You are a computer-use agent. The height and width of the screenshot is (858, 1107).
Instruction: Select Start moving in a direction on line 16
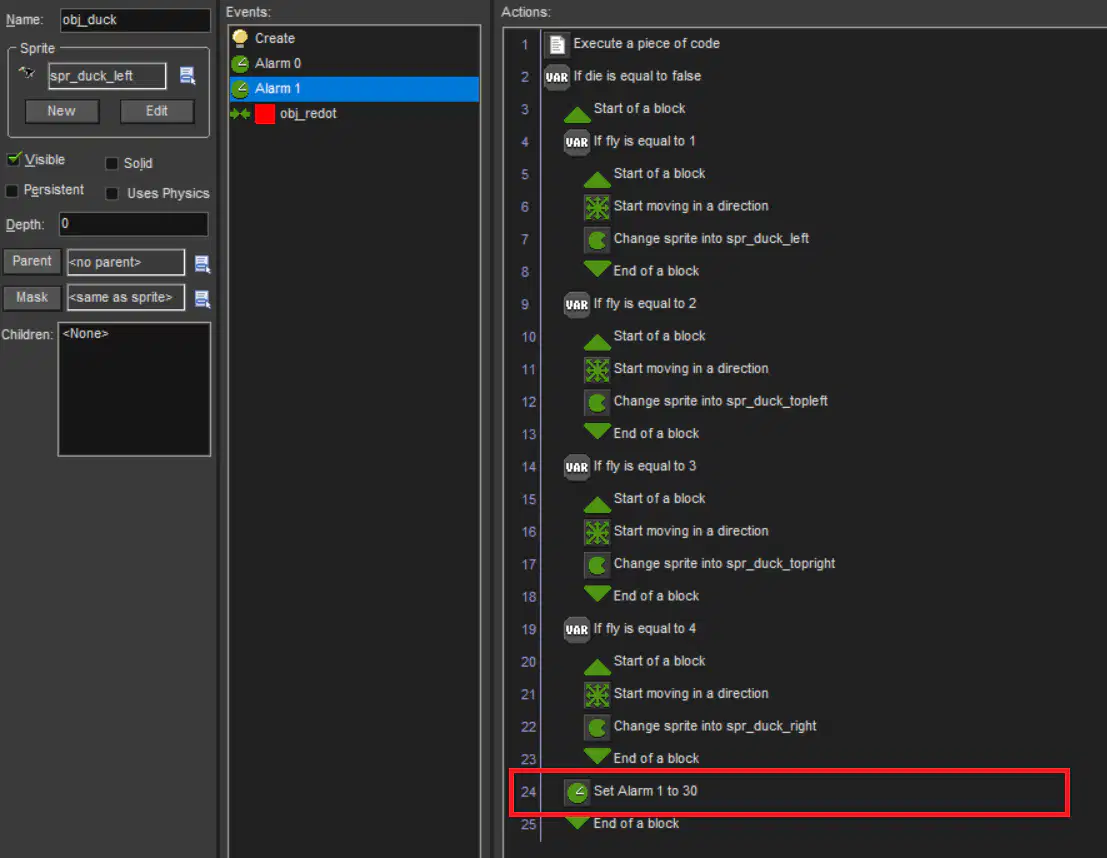coord(676,531)
